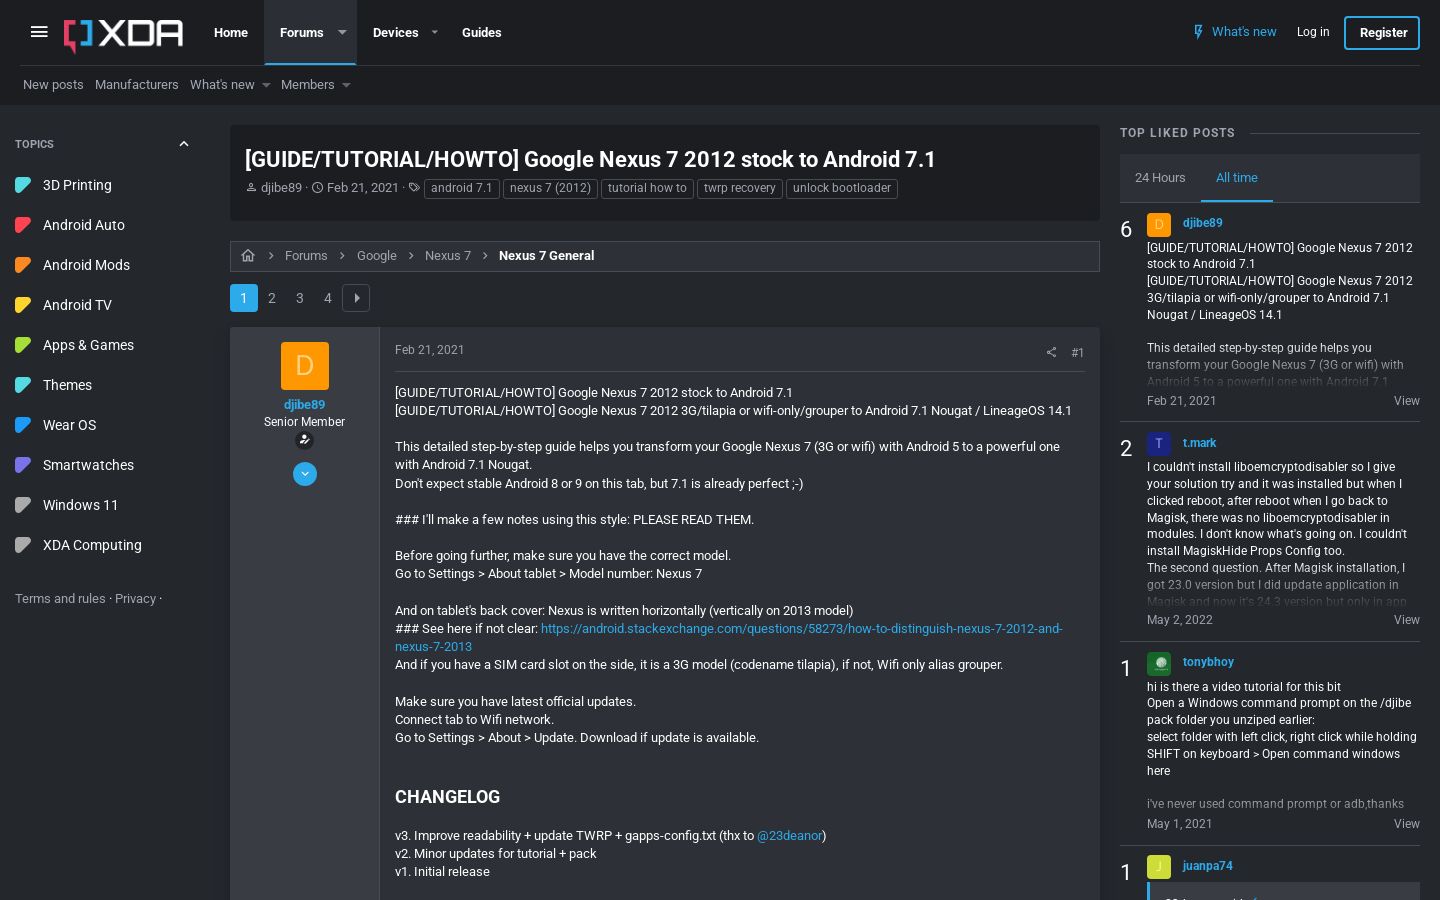1440x900 pixels.
Task: Open the hamburger menu icon
Action: pos(39,32)
